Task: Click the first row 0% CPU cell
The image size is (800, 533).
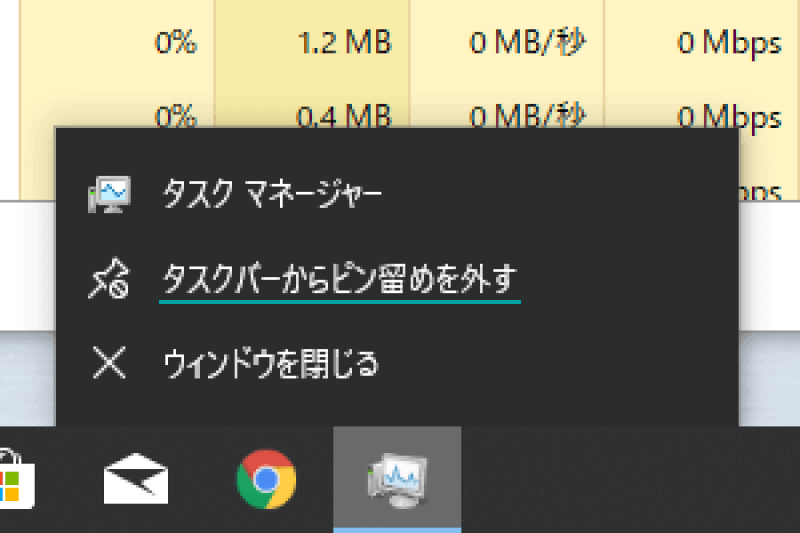Action: (x=117, y=42)
